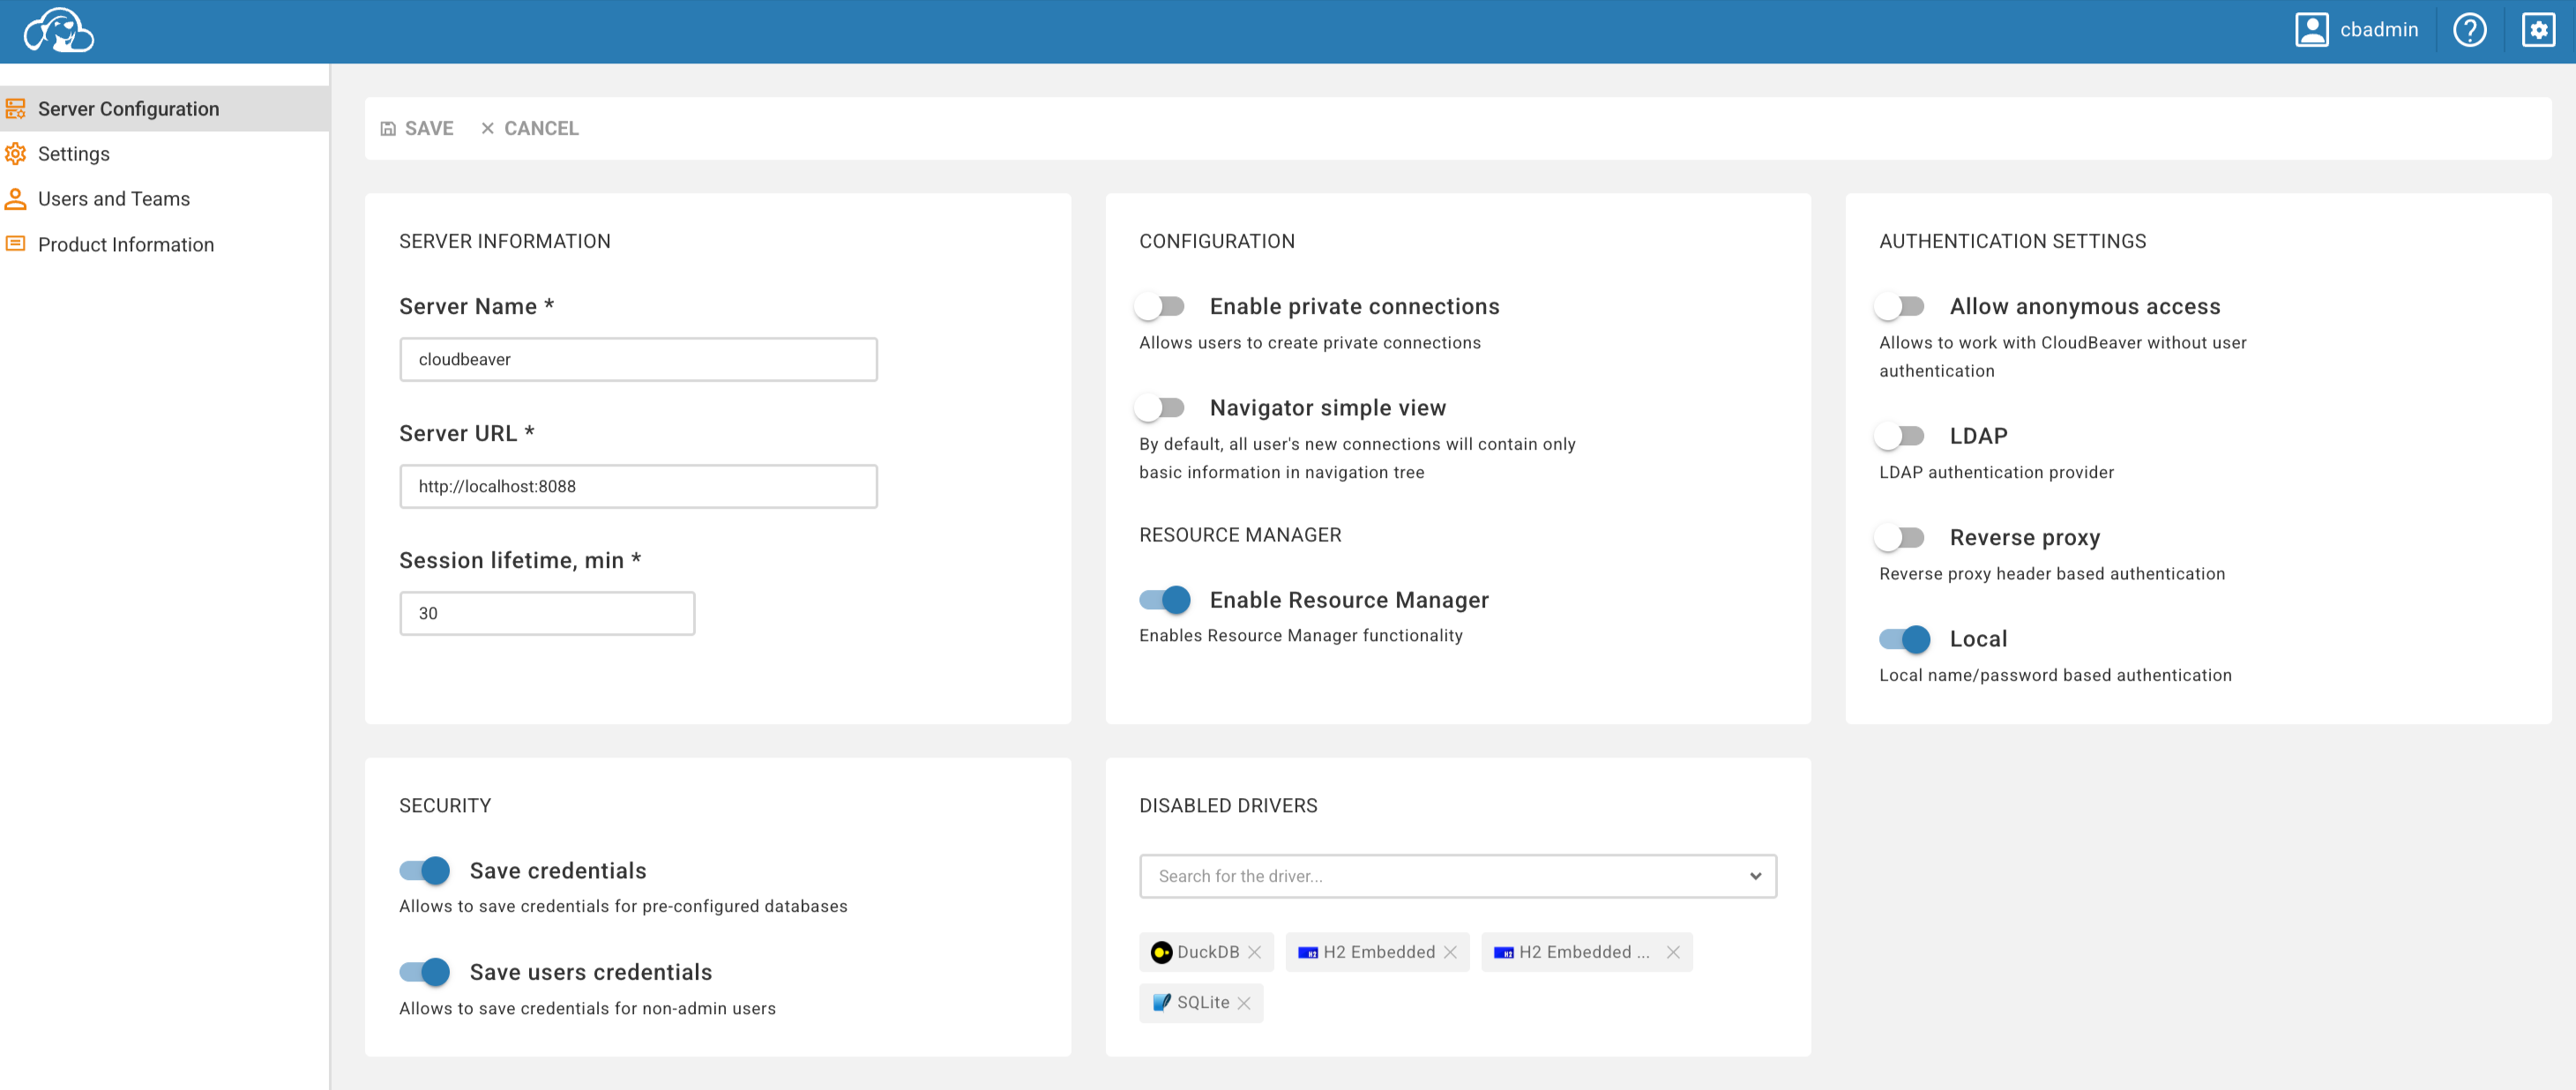Click the Server Configuration sidebar icon
The image size is (2576, 1090).
[16, 109]
